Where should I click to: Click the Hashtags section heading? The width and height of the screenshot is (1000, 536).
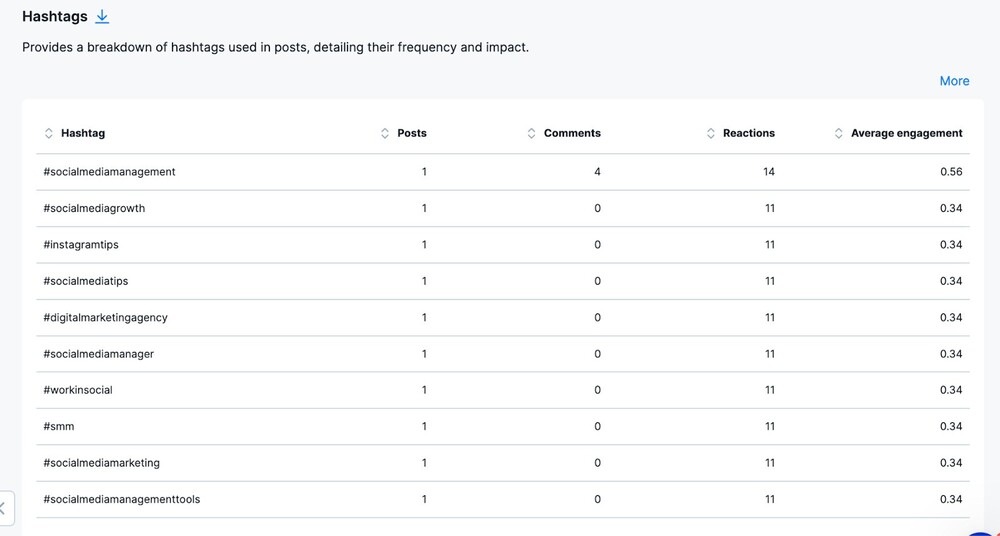click(55, 17)
